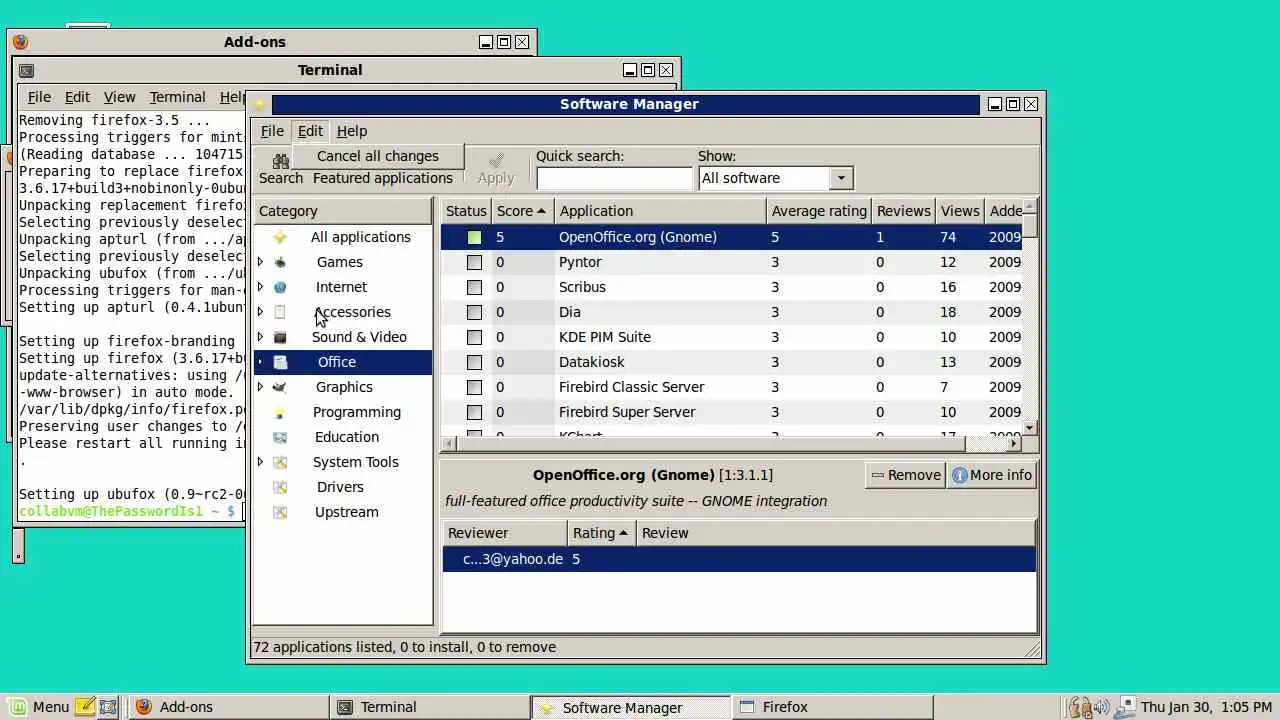Viewport: 1280px width, 720px height.
Task: Click the Graphics category icon
Action: [280, 387]
